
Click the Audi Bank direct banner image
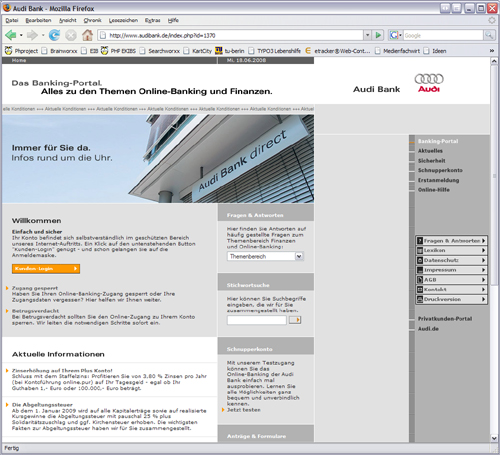(158, 159)
